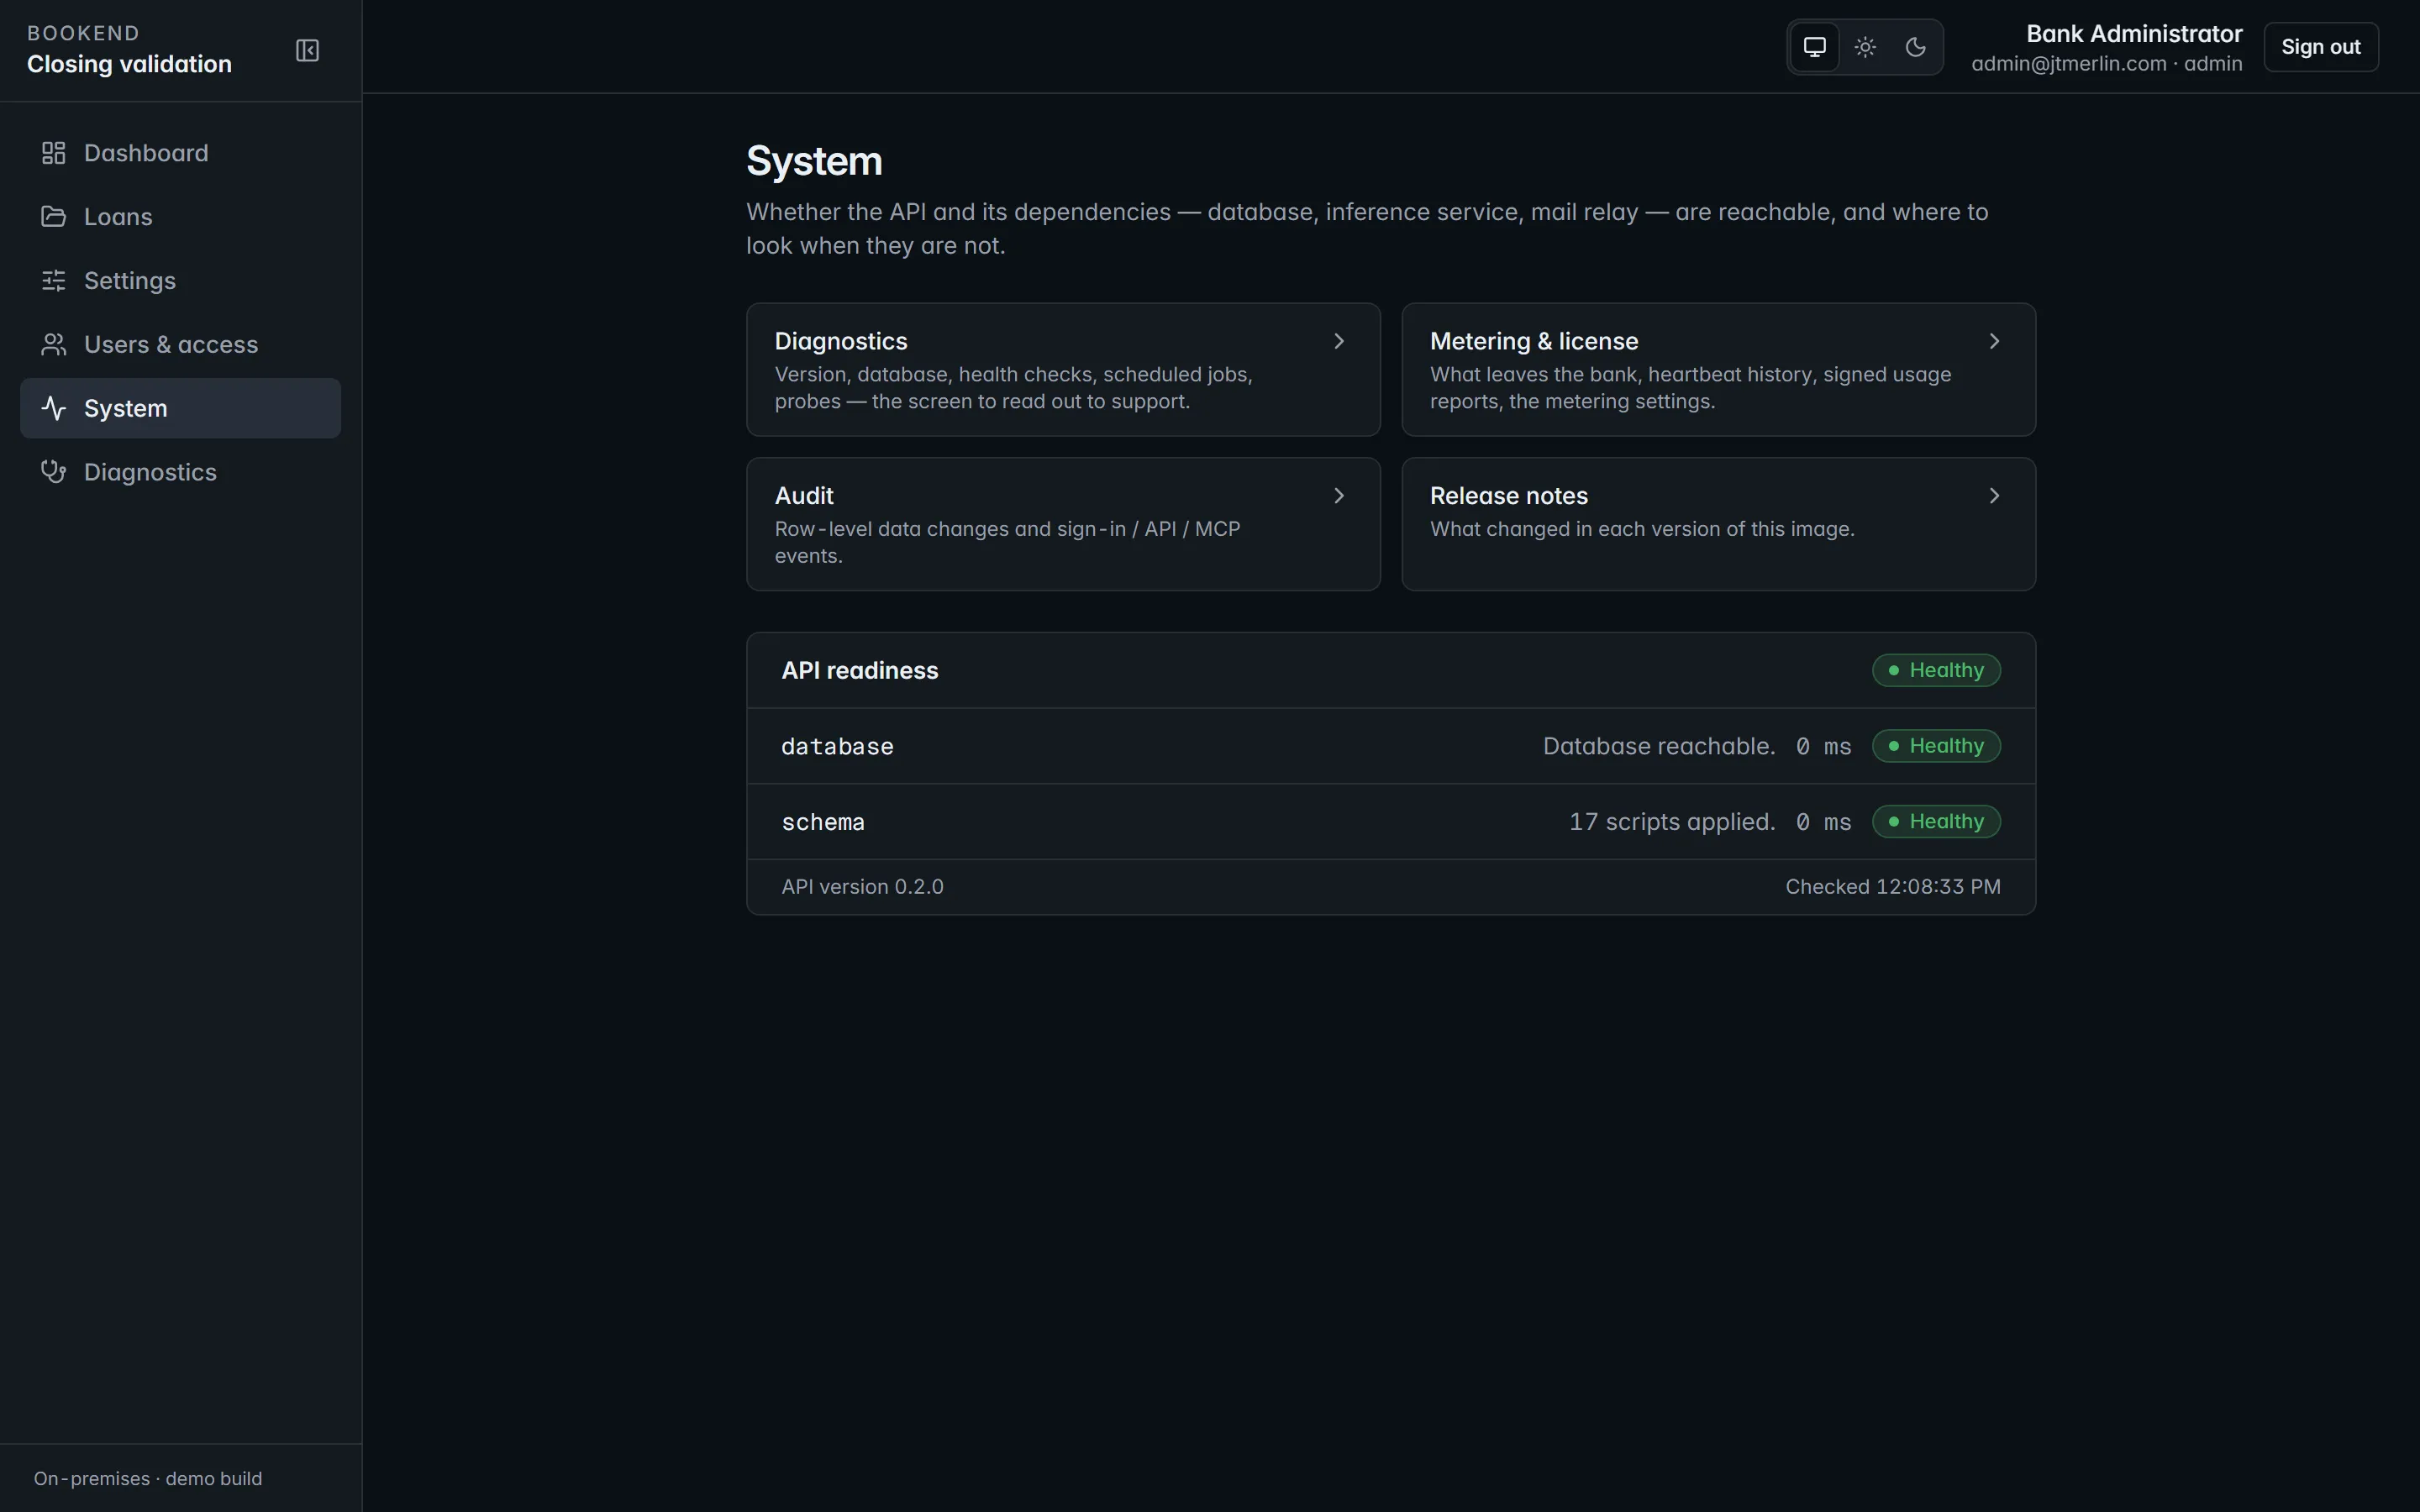The image size is (2420, 1512).
Task: Open Diagnostics in the sidebar
Action: pyautogui.click(x=180, y=472)
